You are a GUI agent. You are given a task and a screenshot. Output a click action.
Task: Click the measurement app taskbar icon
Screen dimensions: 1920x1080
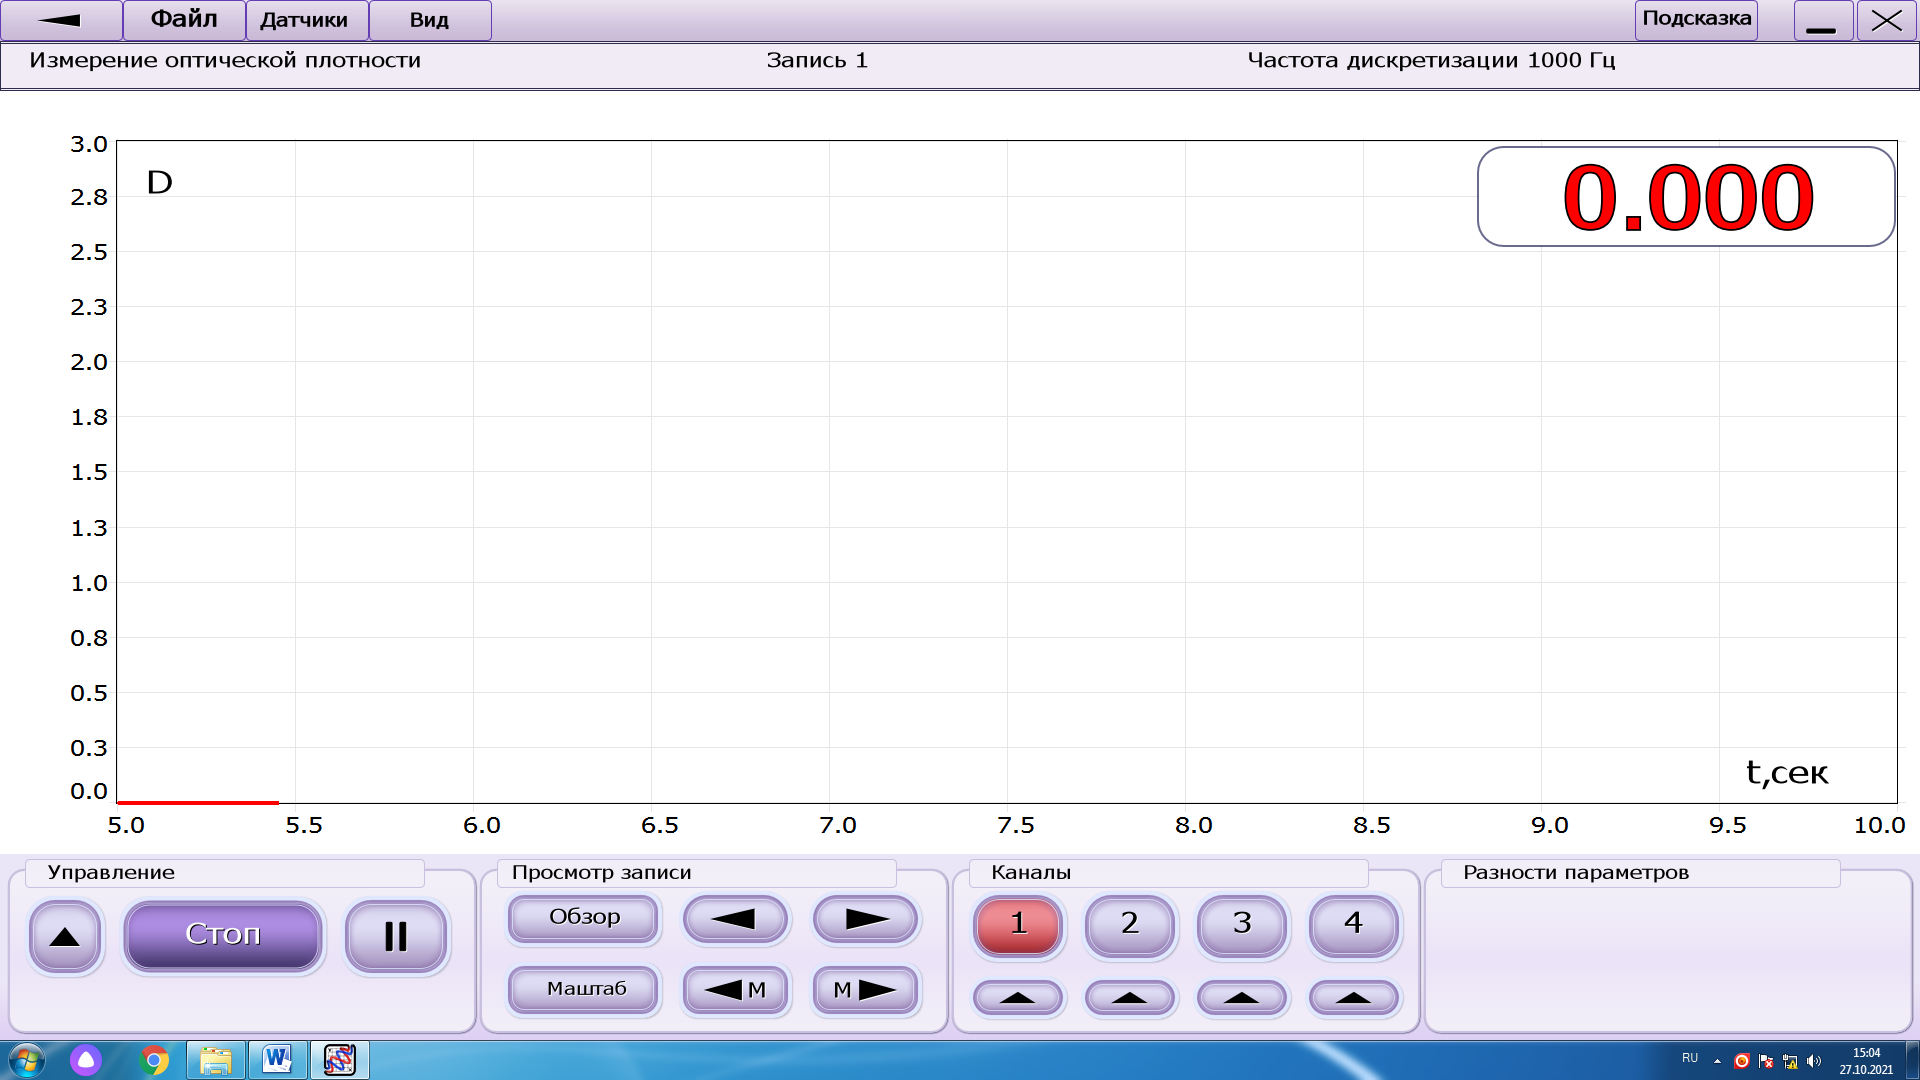[340, 1060]
